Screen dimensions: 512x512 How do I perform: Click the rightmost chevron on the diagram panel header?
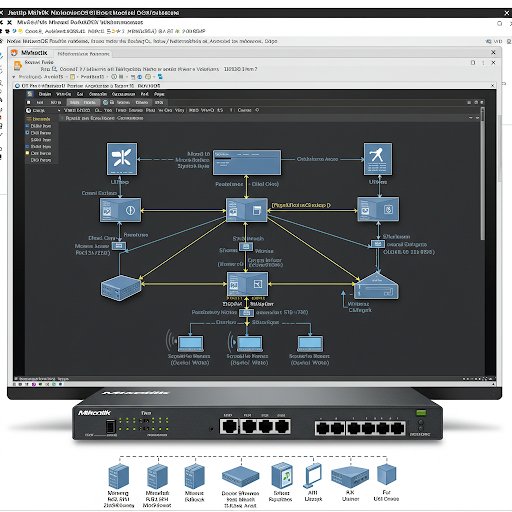tap(477, 118)
